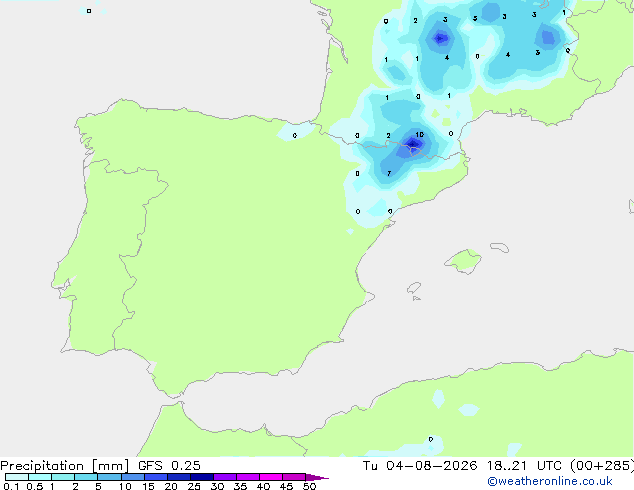Click the '20' legend tick label
The height and width of the screenshot is (490, 634).
click(171, 486)
